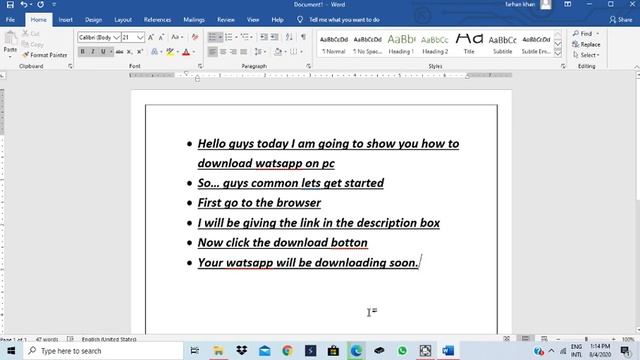
Task: Switch to the Insert tab
Action: 65,20
